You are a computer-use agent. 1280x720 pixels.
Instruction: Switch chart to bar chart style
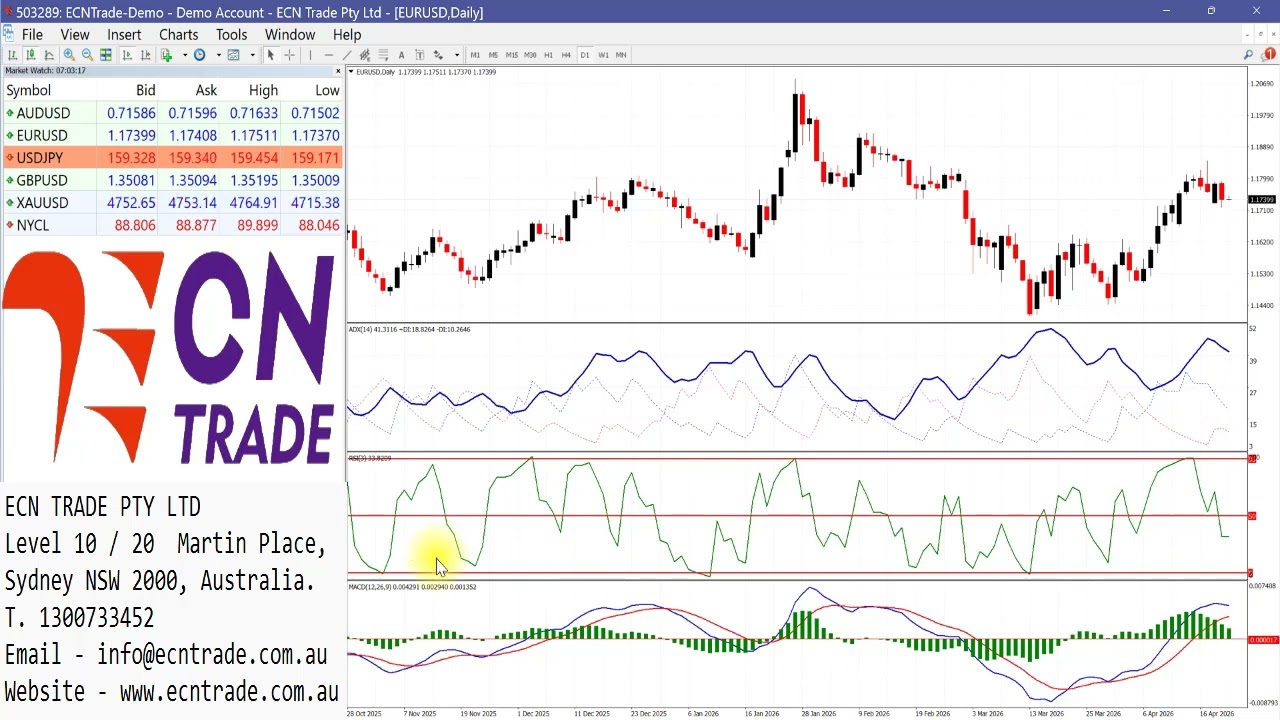tap(12, 55)
